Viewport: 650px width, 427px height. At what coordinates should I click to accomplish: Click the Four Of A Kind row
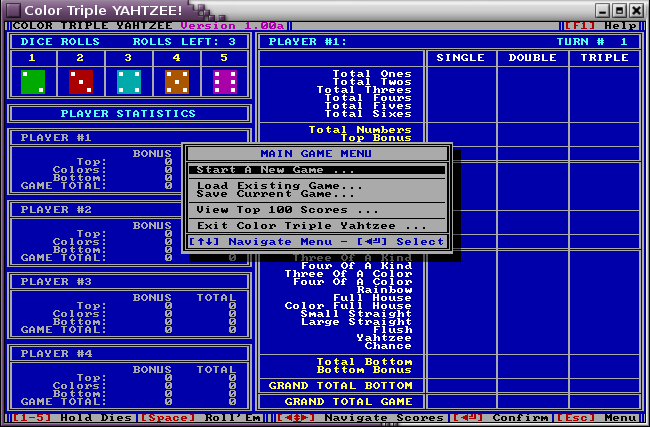357,266
